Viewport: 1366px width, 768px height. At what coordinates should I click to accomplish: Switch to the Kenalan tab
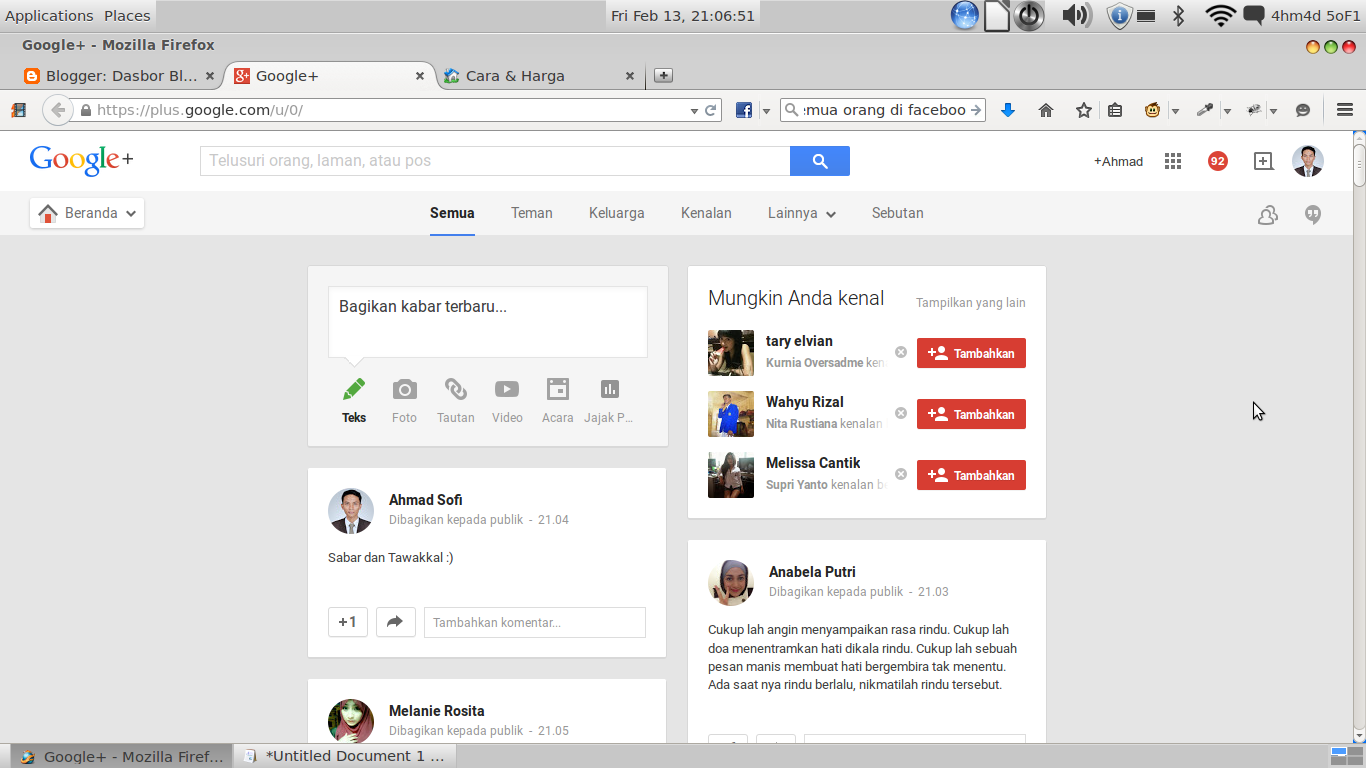(706, 213)
